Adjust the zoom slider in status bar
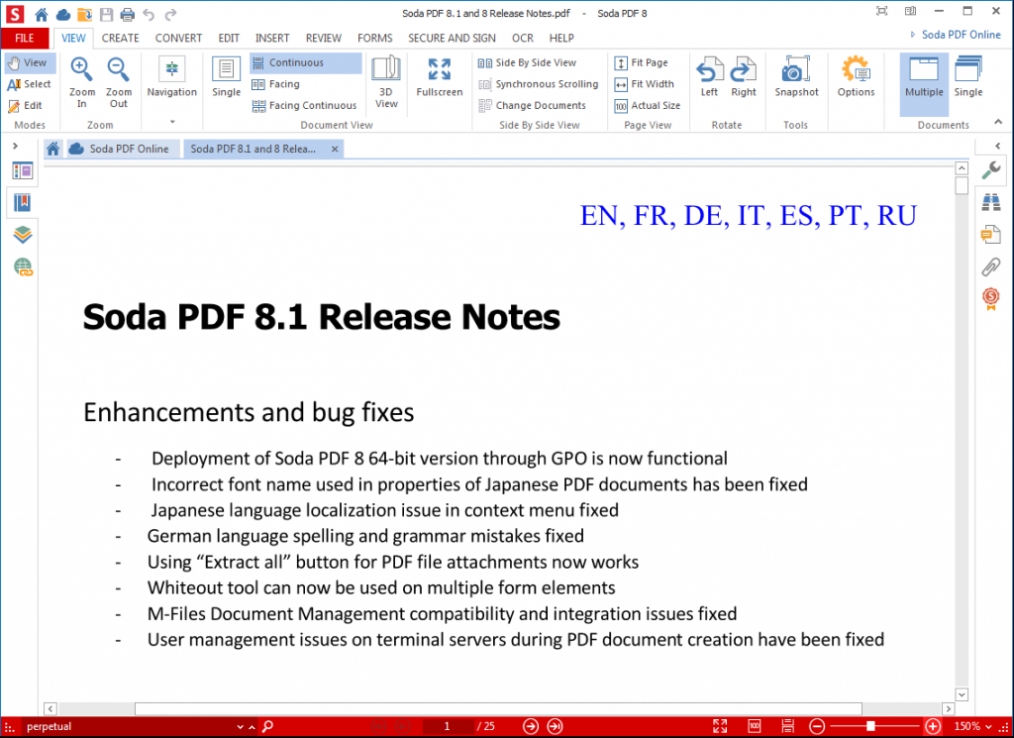Viewport: 1014px width, 738px height. click(871, 726)
